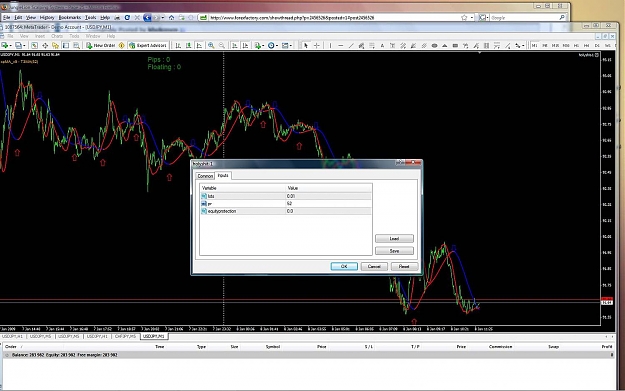Open the periods clock dropdown
The height and width of the screenshot is (391, 625).
pyautogui.click(x=273, y=45)
